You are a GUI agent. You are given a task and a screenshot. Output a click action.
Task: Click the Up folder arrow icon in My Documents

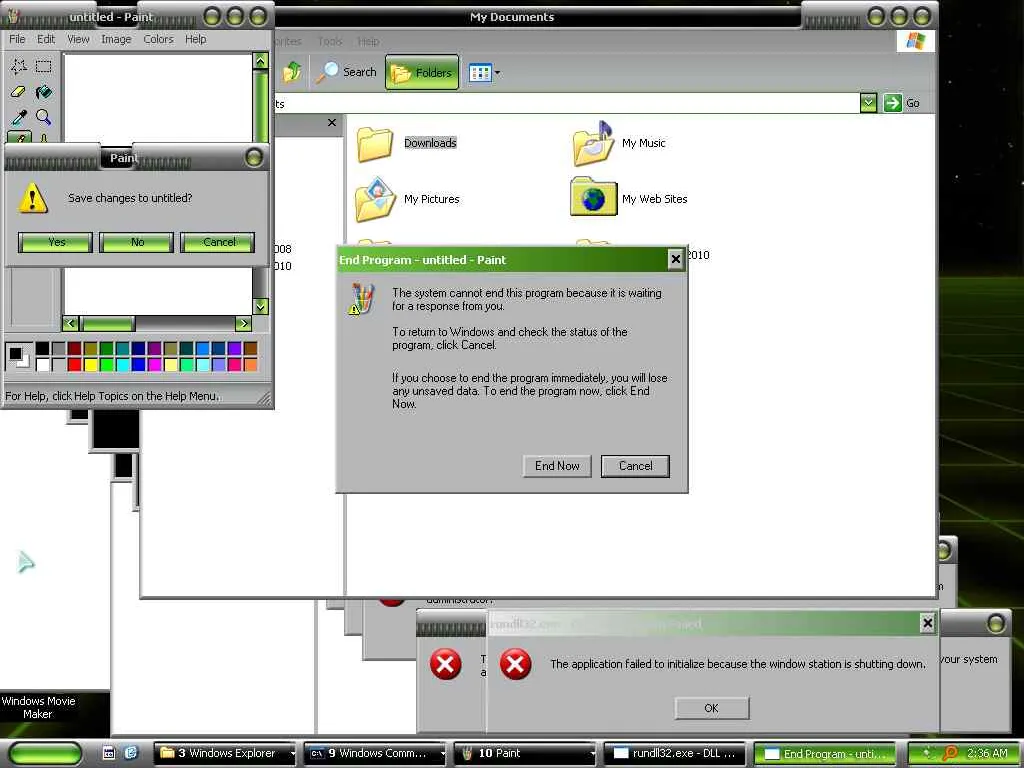(x=292, y=72)
